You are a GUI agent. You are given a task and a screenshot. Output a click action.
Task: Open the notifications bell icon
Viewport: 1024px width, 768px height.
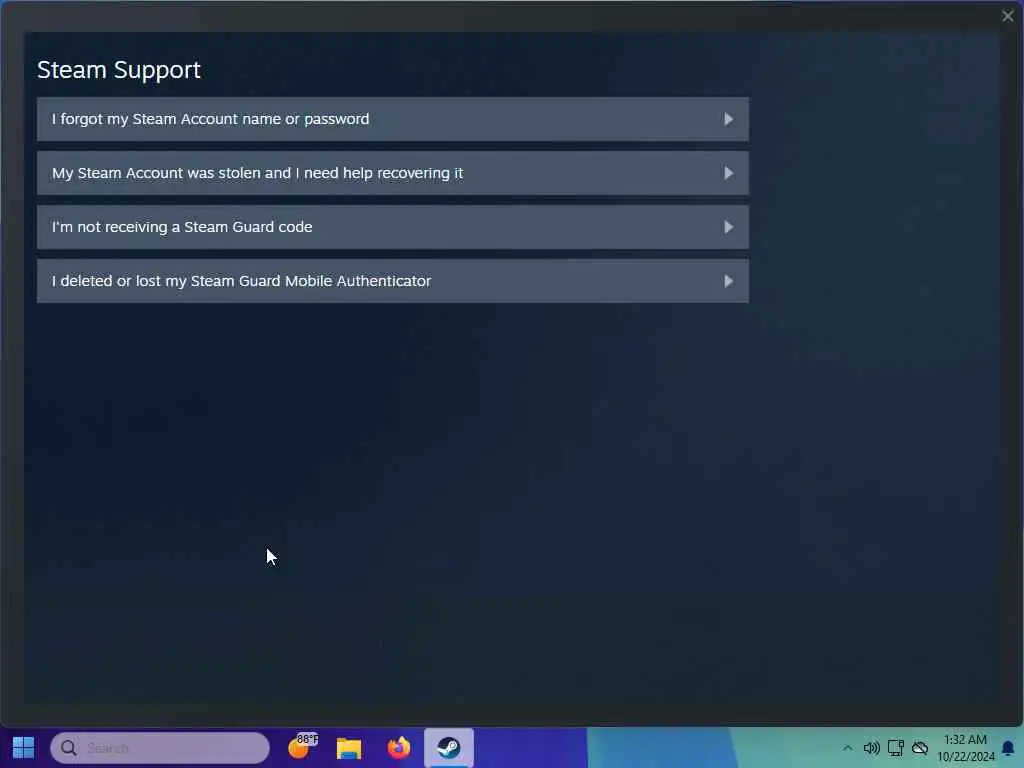pyautogui.click(x=1008, y=748)
